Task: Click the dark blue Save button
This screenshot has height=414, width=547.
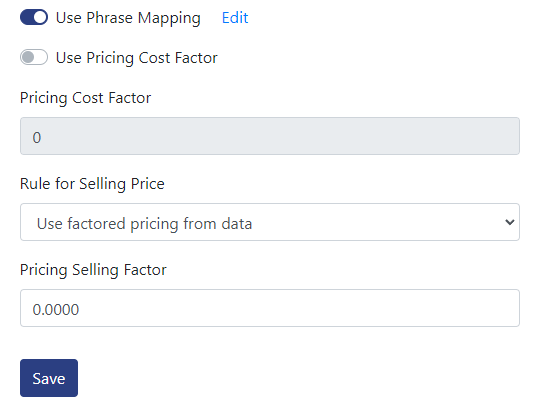Action: [x=49, y=378]
